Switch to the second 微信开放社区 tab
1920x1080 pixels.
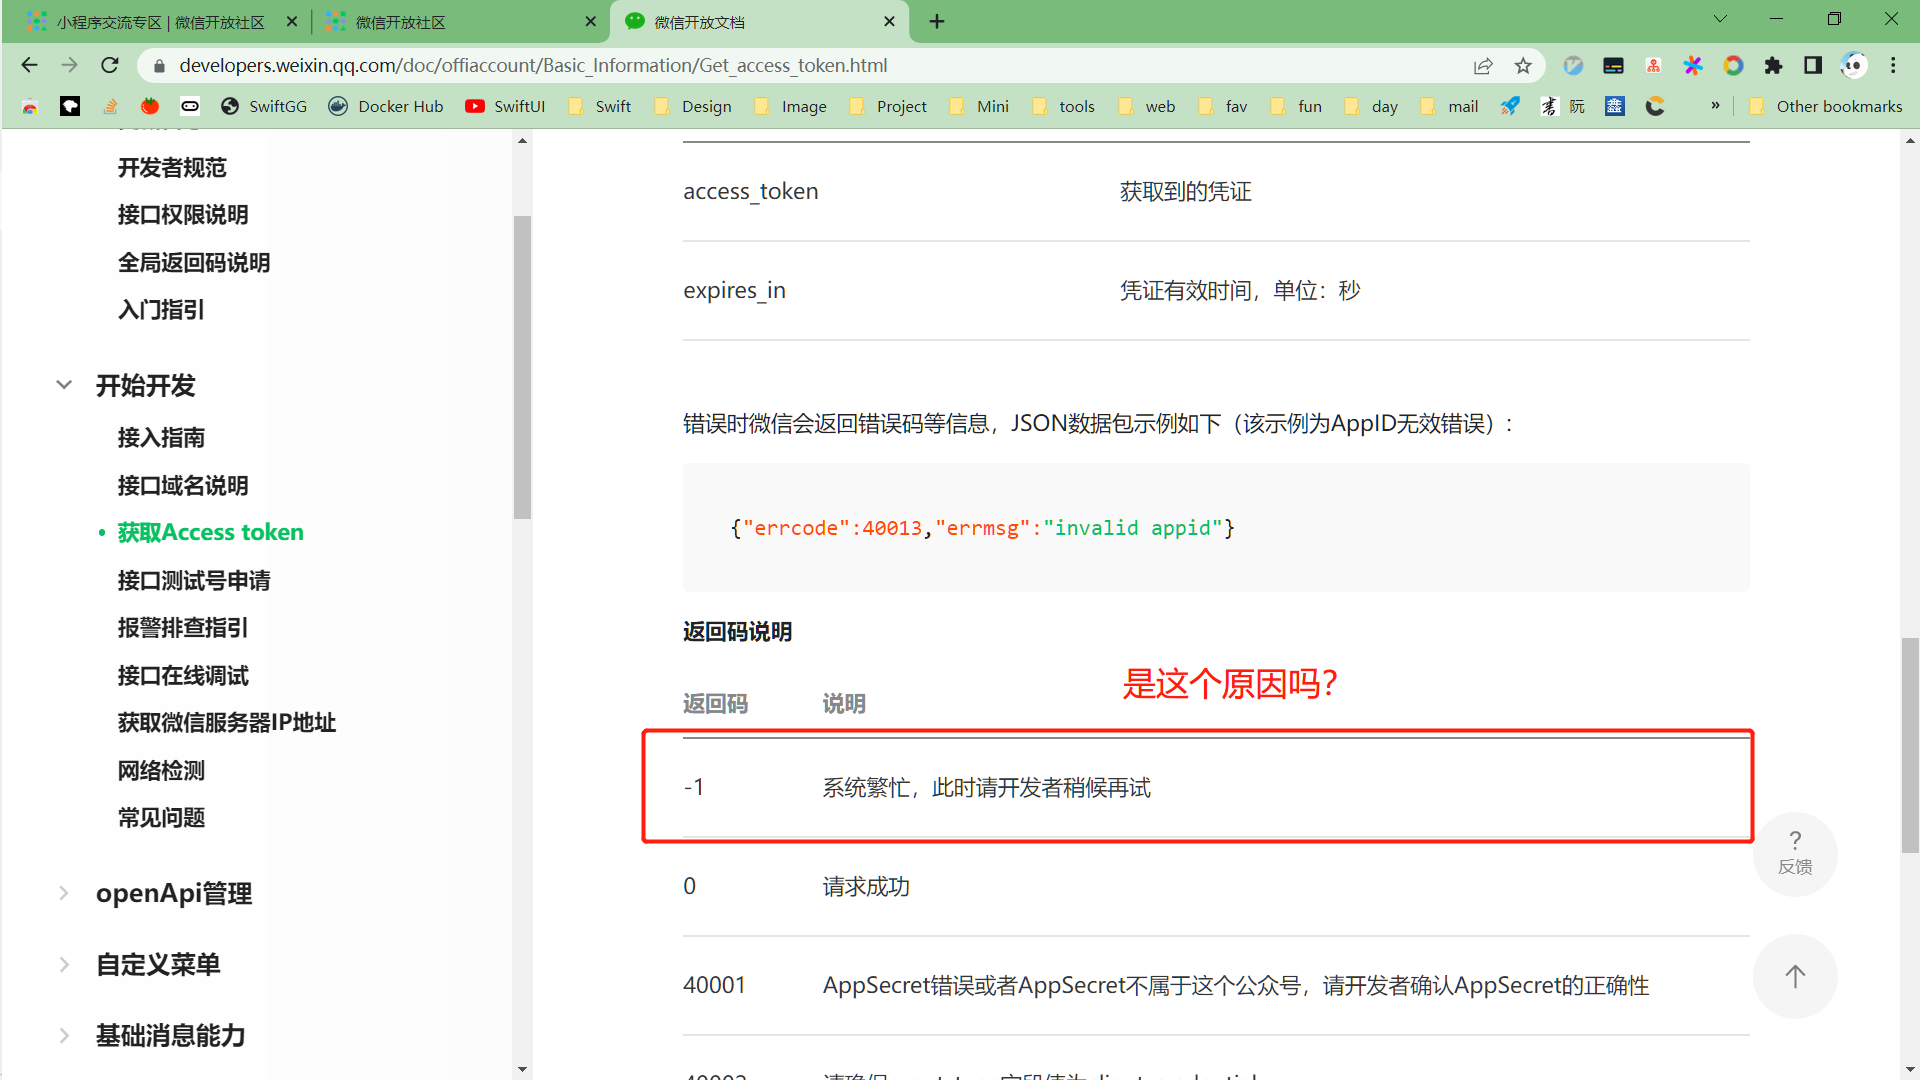point(460,22)
